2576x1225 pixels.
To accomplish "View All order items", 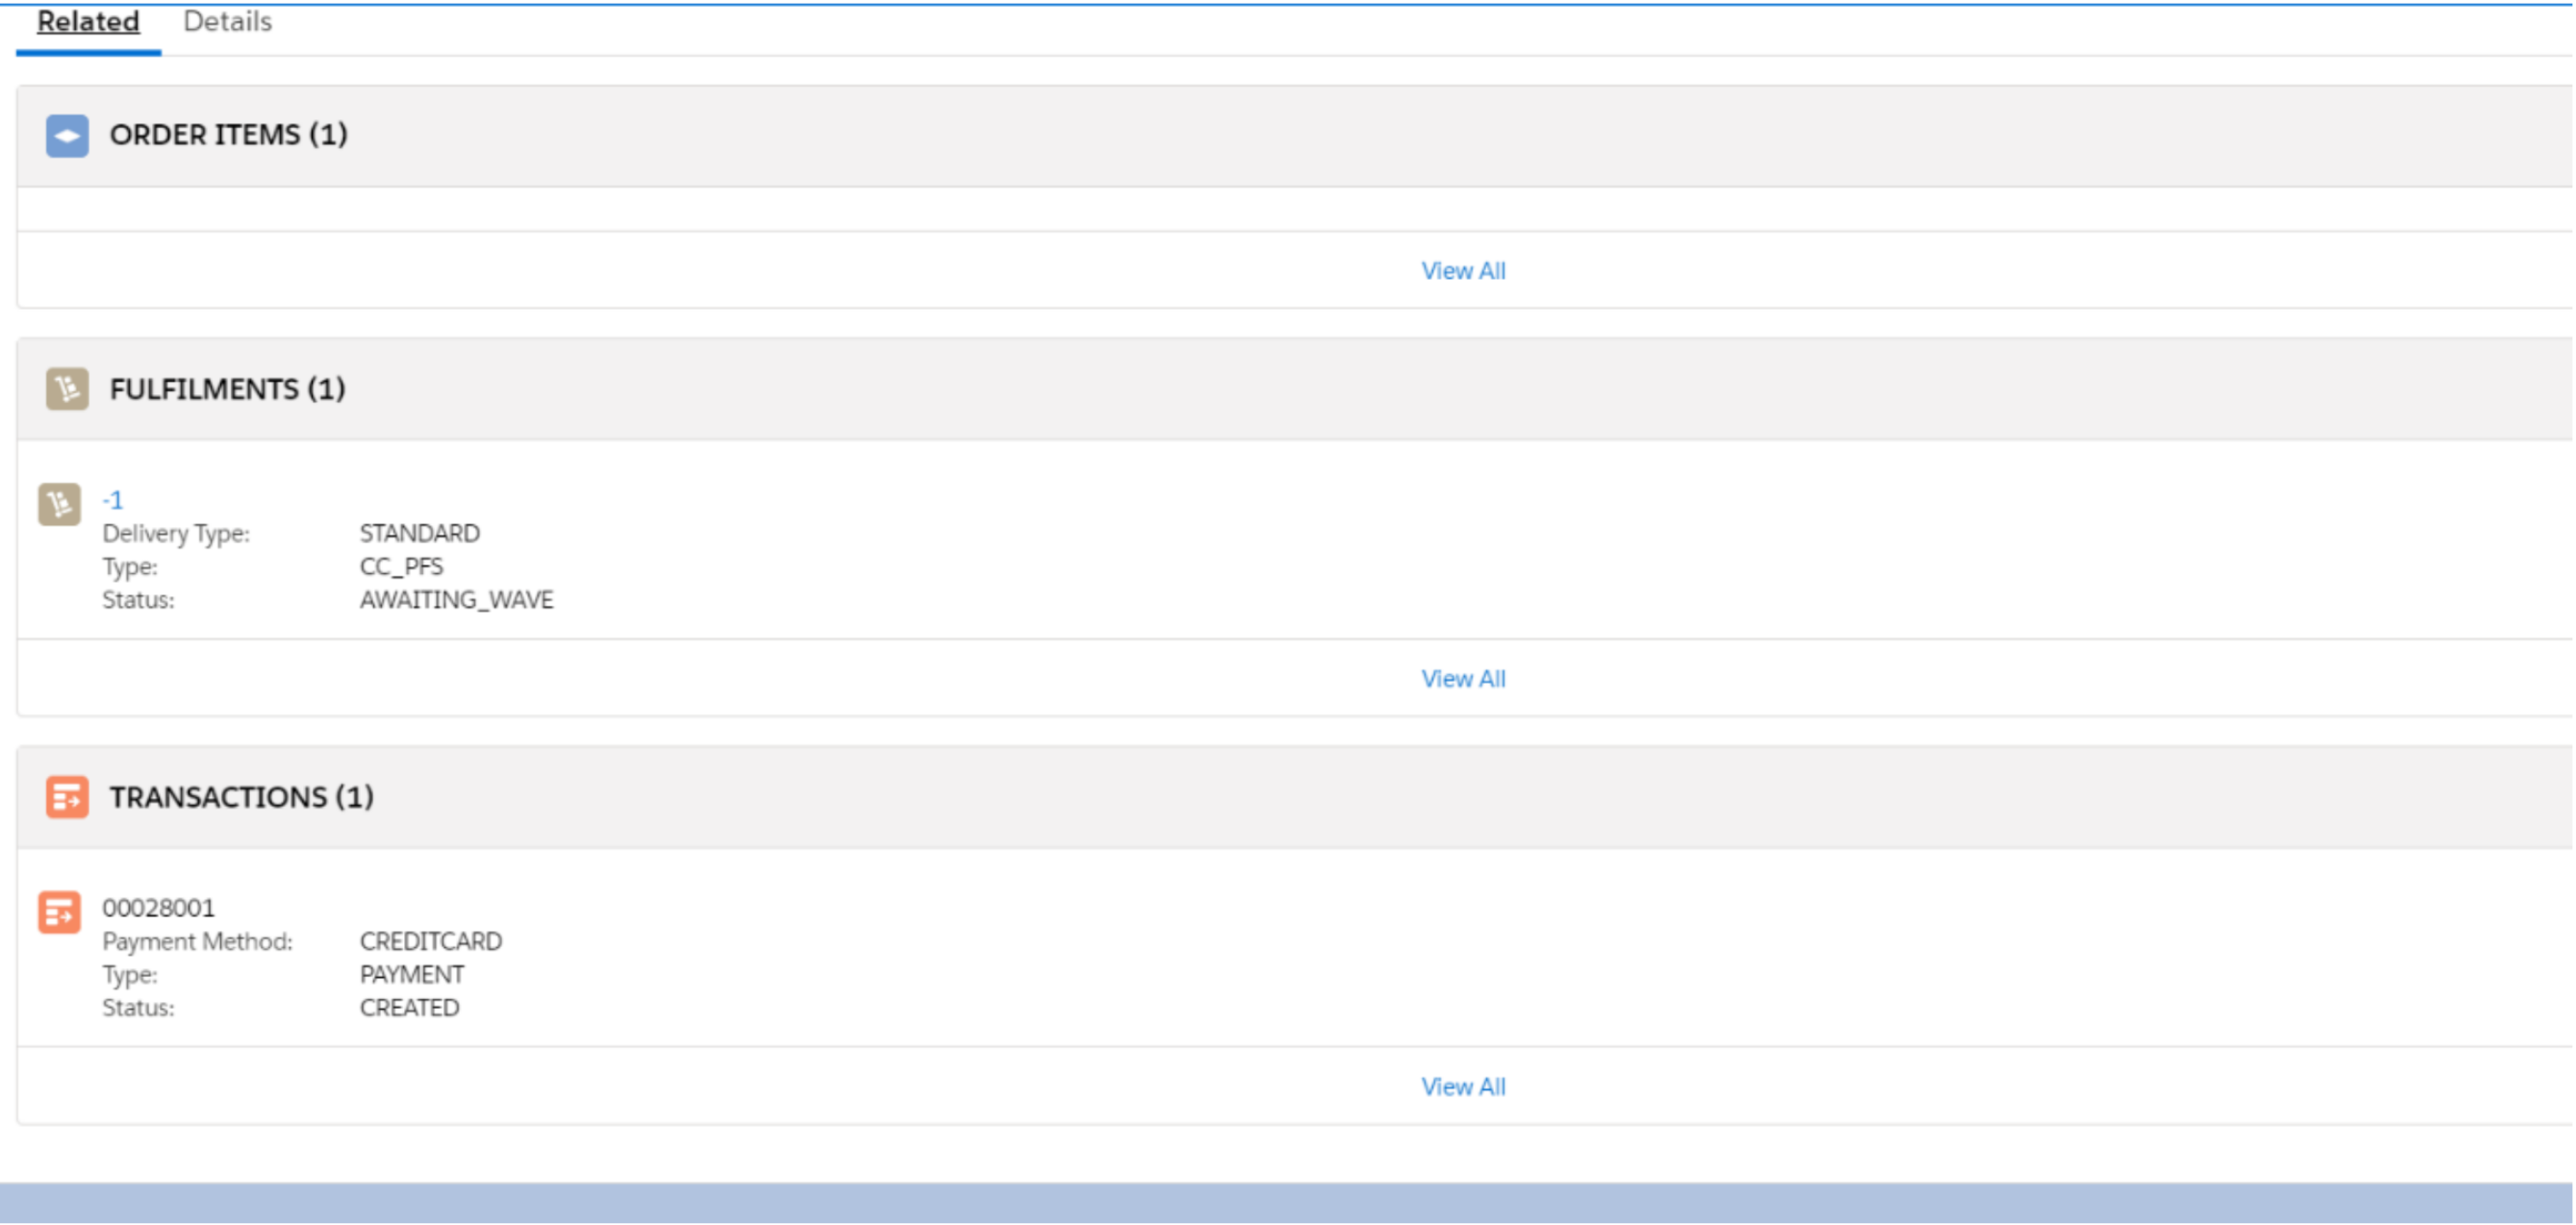I will tap(1463, 270).
